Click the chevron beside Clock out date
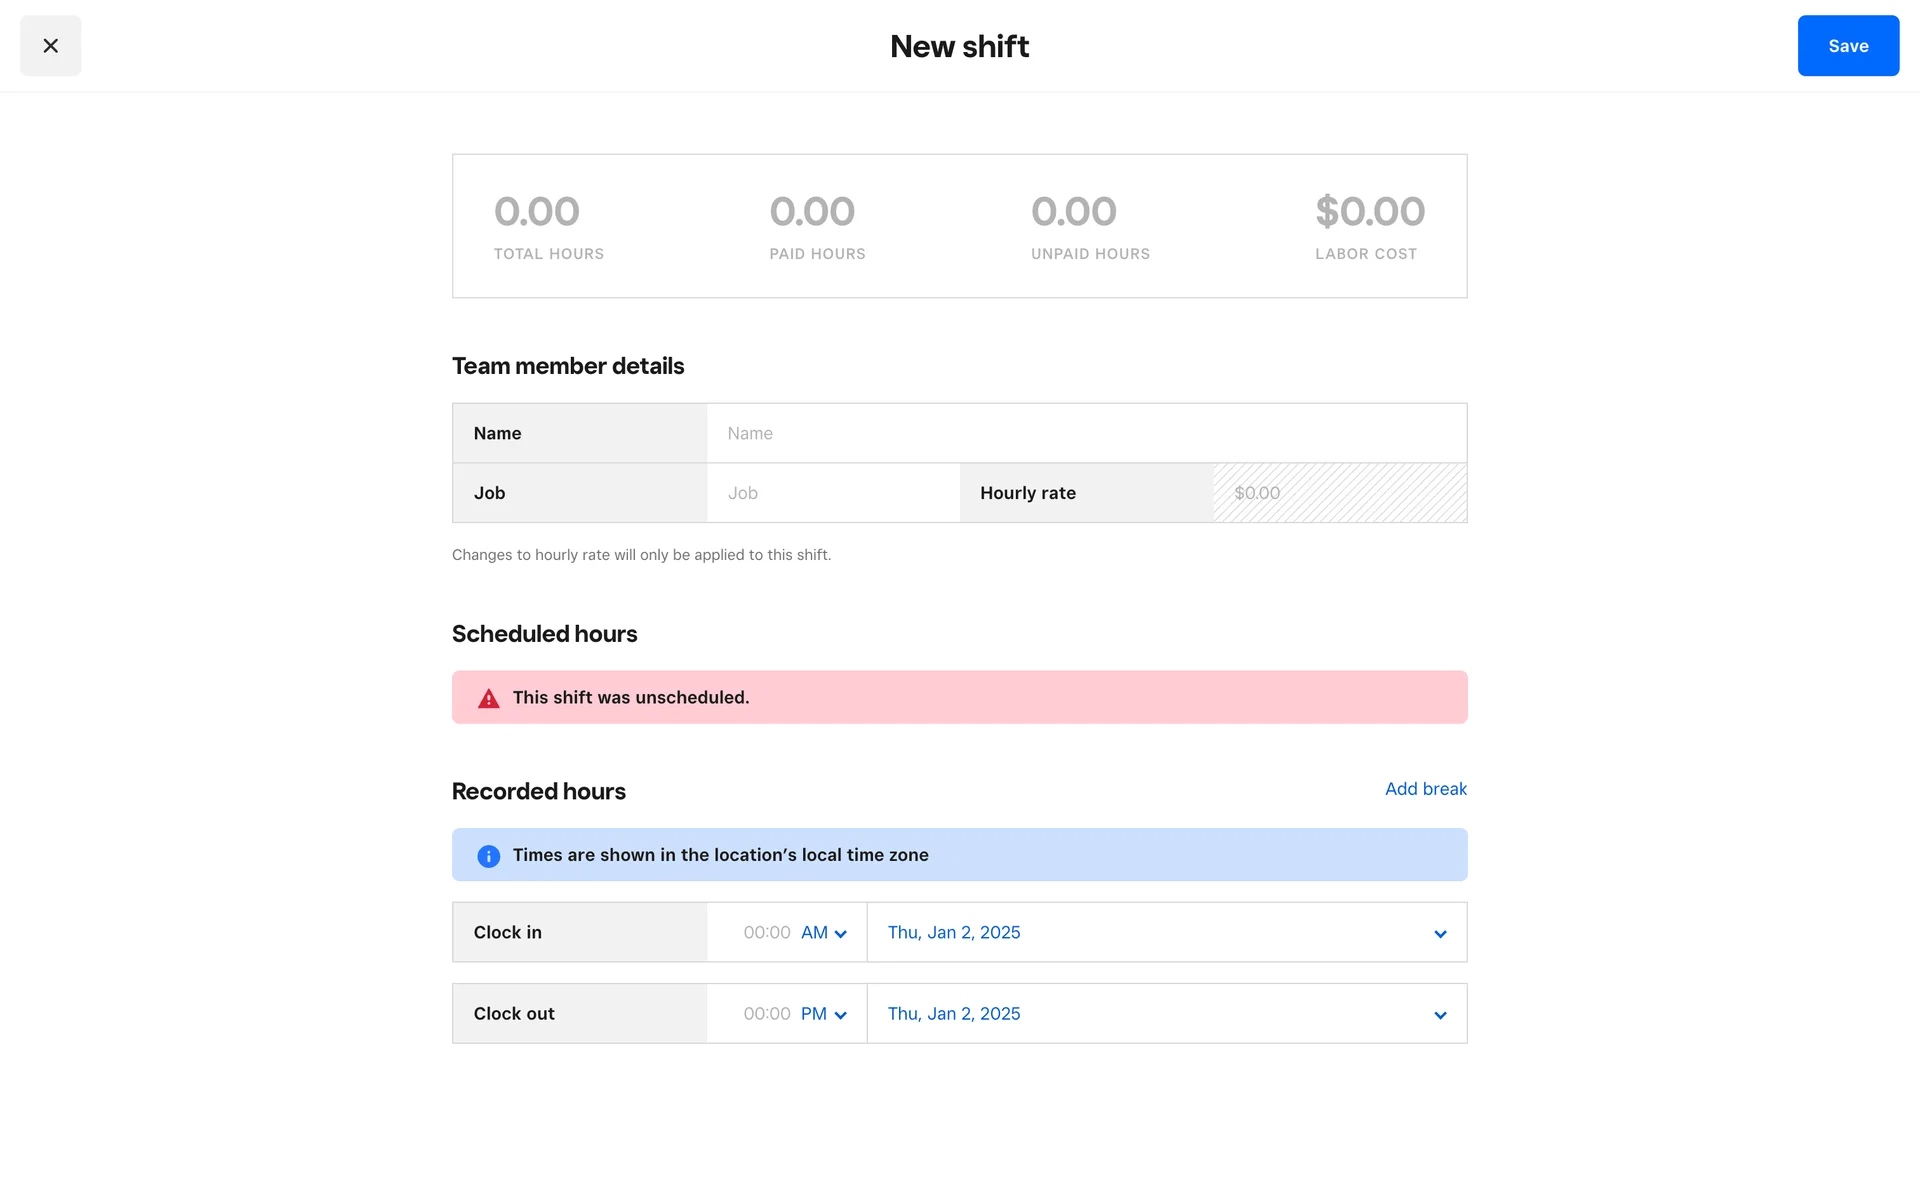Image resolution: width=1920 pixels, height=1200 pixels. [x=1440, y=1015]
